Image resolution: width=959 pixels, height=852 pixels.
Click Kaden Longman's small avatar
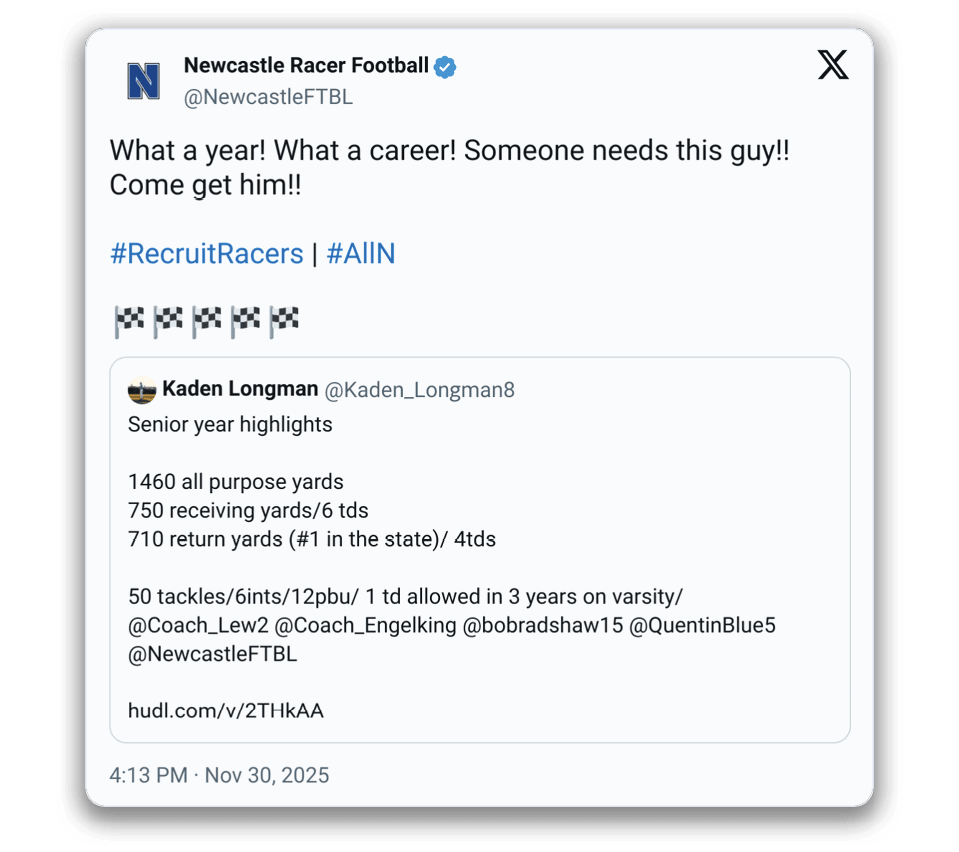point(142,390)
